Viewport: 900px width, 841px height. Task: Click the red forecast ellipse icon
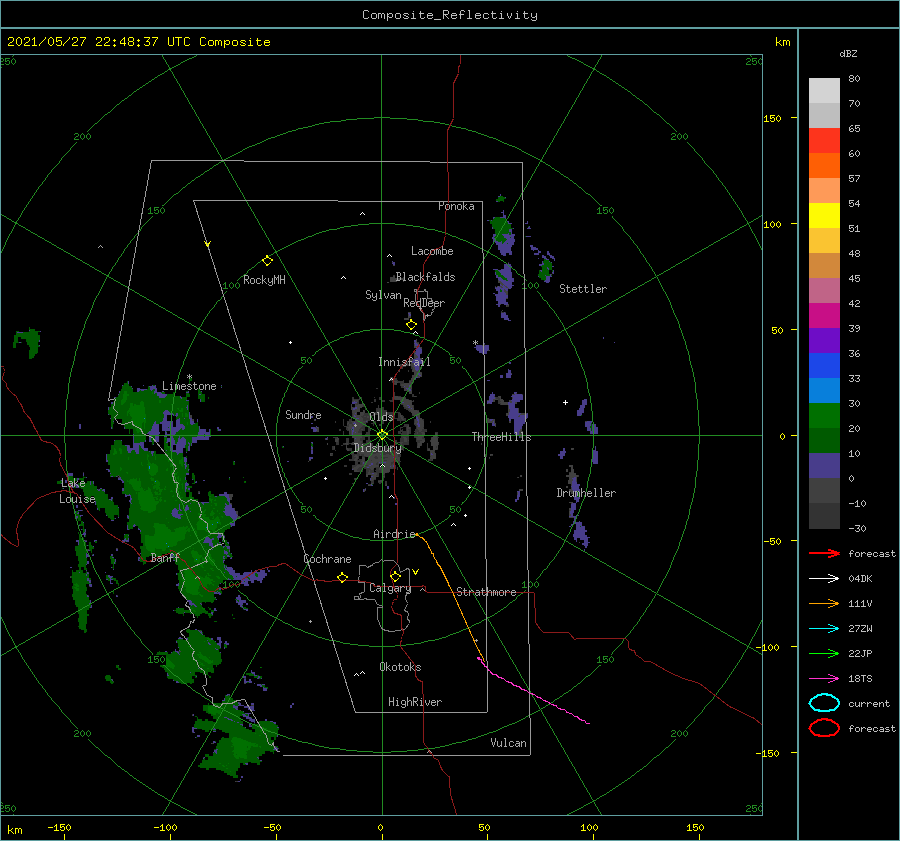(824, 728)
